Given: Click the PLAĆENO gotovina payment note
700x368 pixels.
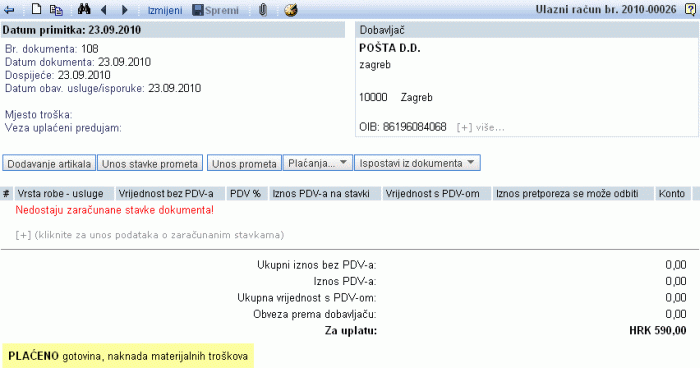Looking at the screenshot, I should coord(128,356).
